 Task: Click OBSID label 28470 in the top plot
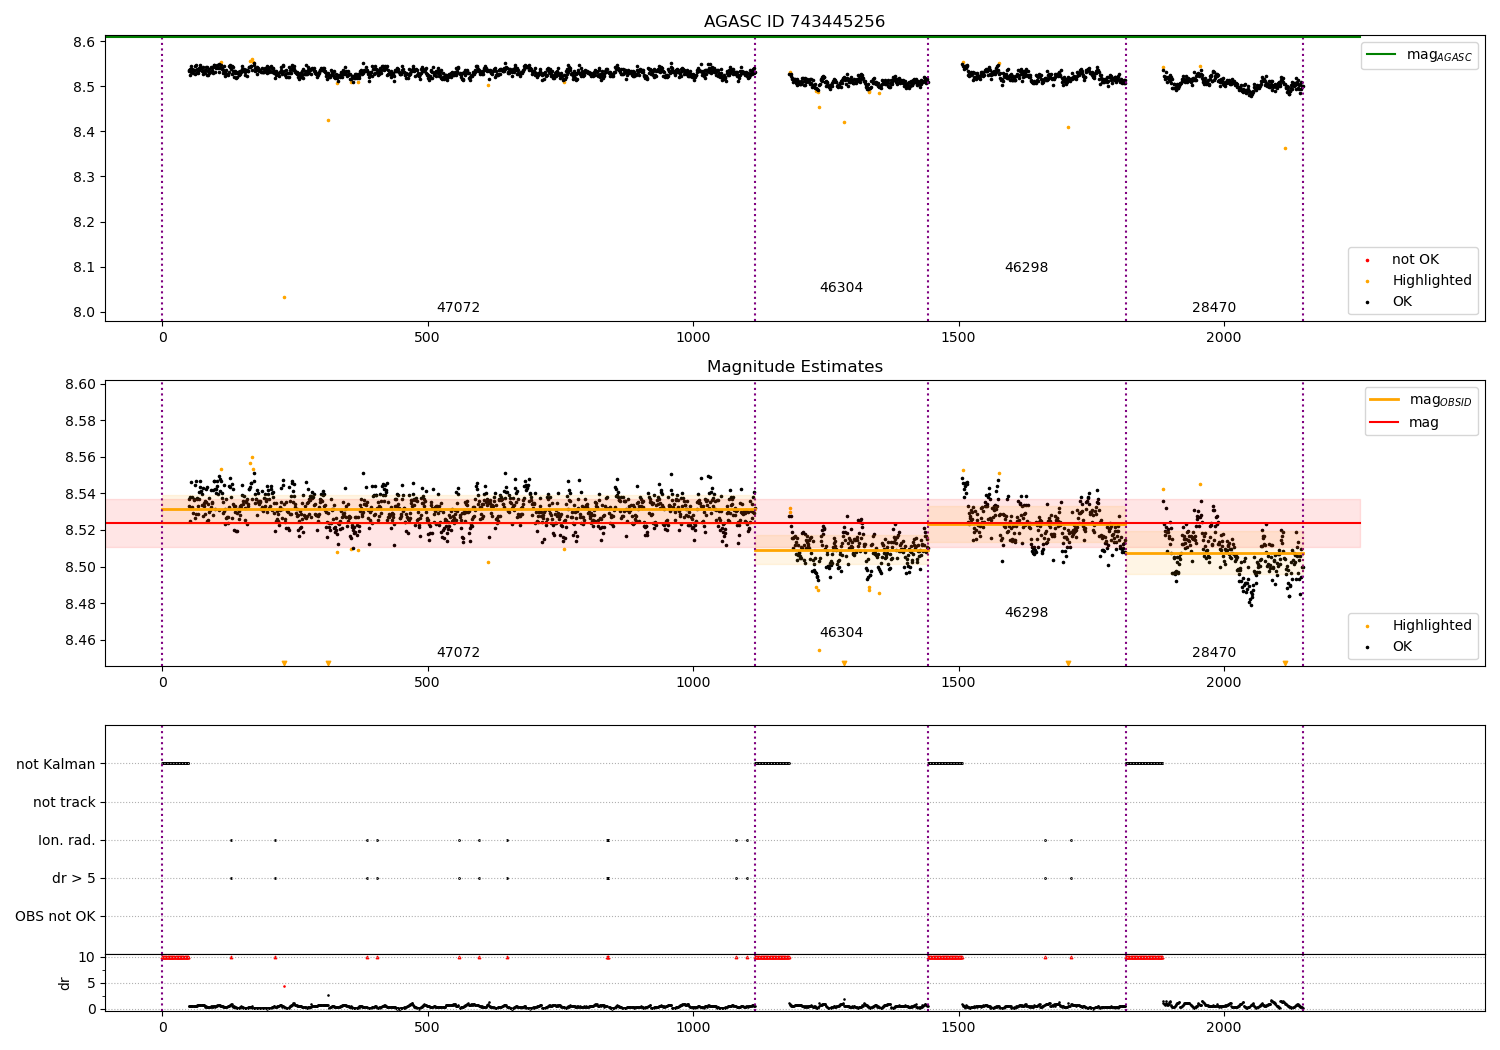coord(1213,307)
